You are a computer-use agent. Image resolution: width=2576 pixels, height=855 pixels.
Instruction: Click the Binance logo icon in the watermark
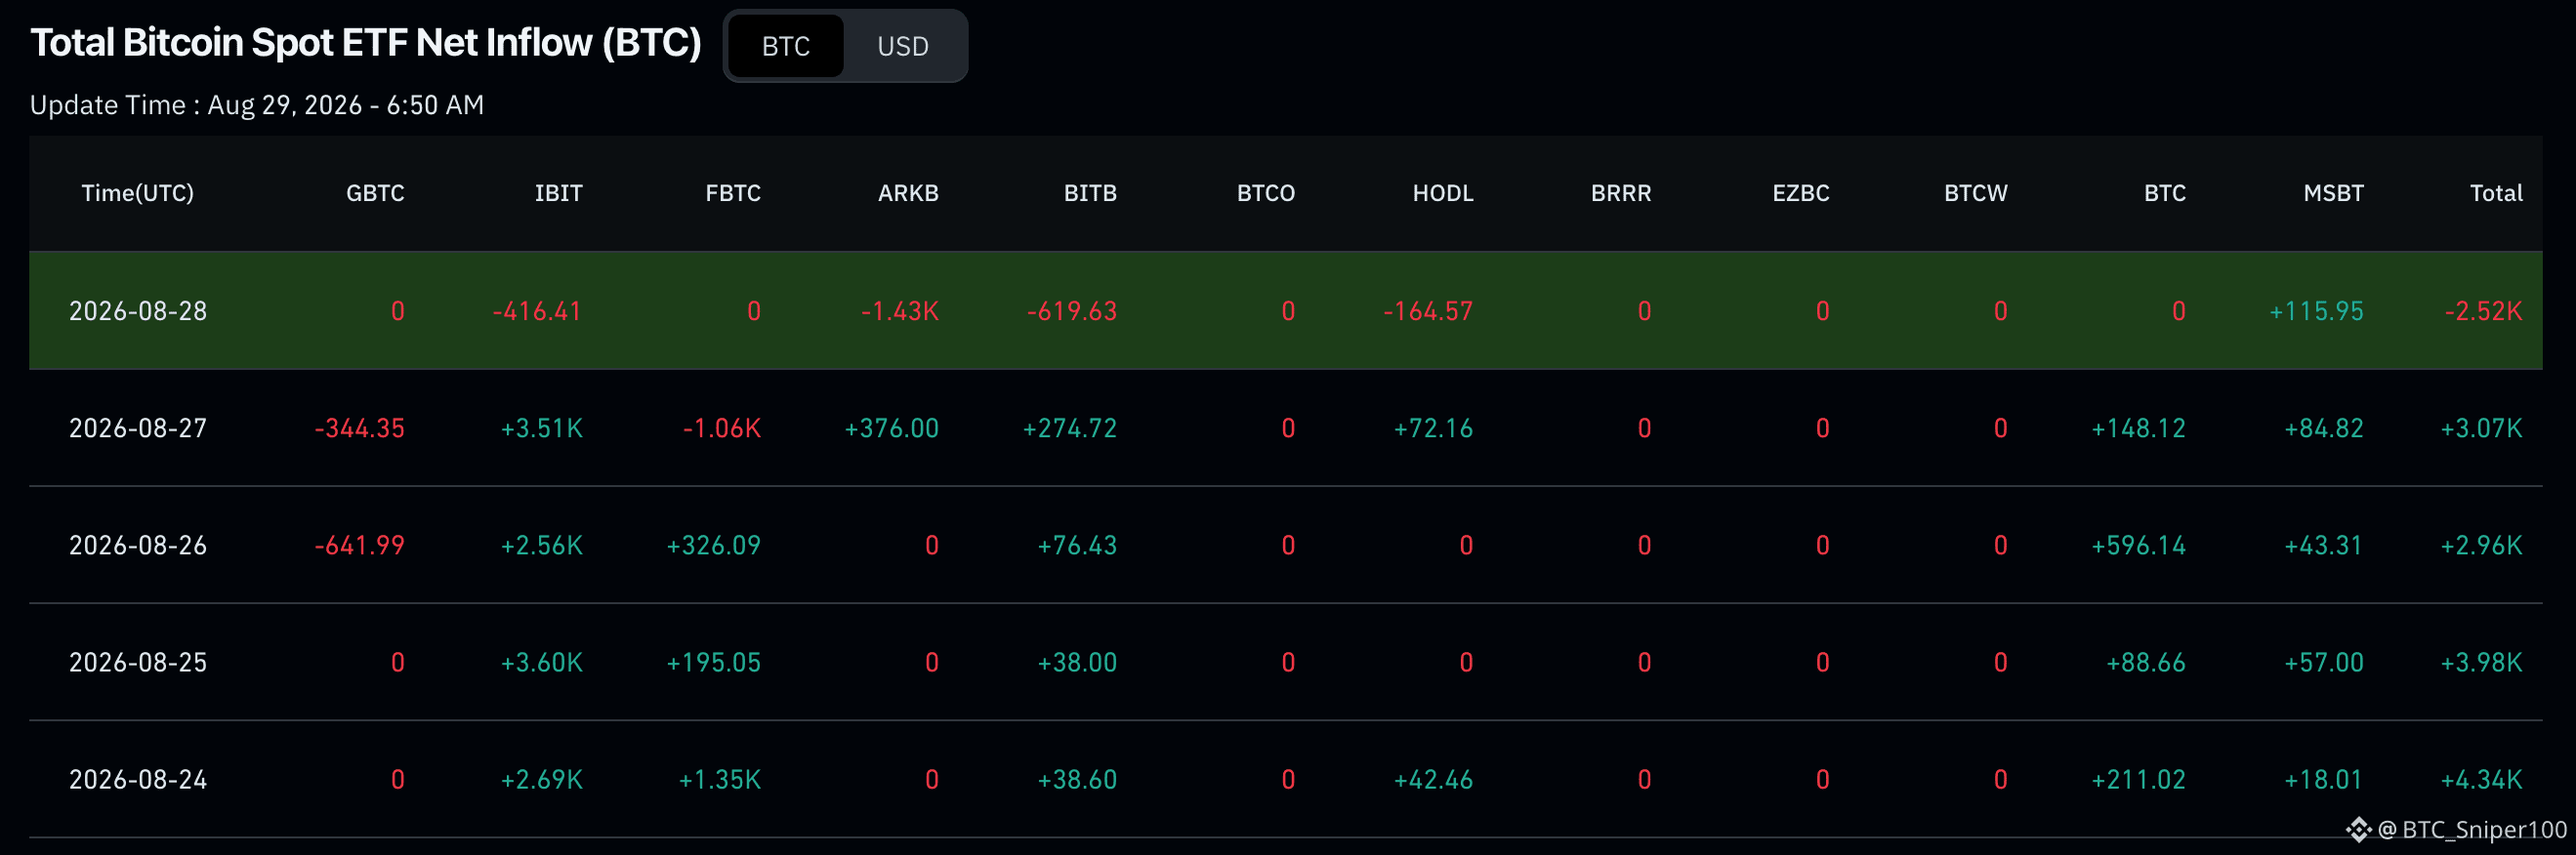coord(2359,829)
